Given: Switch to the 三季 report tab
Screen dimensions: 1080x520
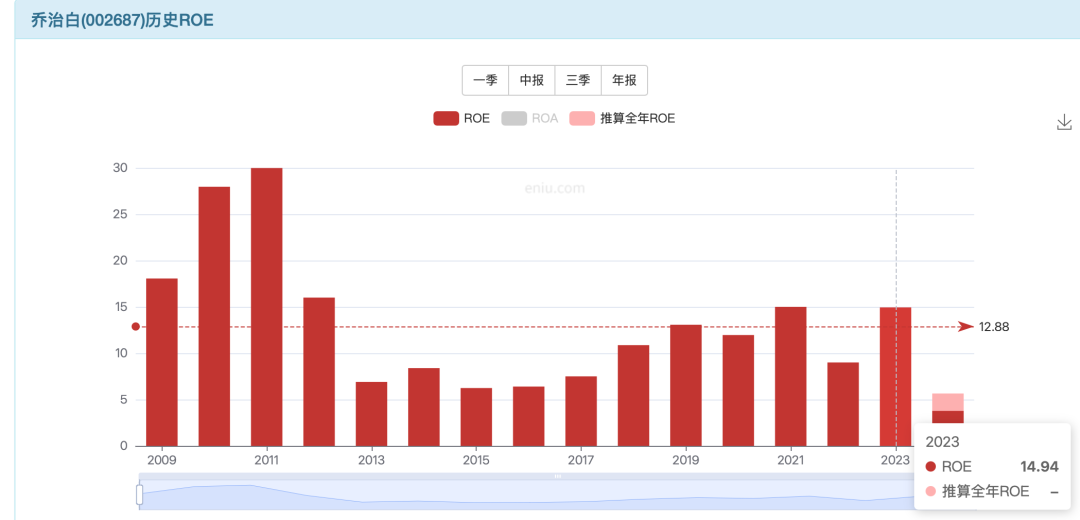Looking at the screenshot, I should [x=578, y=81].
